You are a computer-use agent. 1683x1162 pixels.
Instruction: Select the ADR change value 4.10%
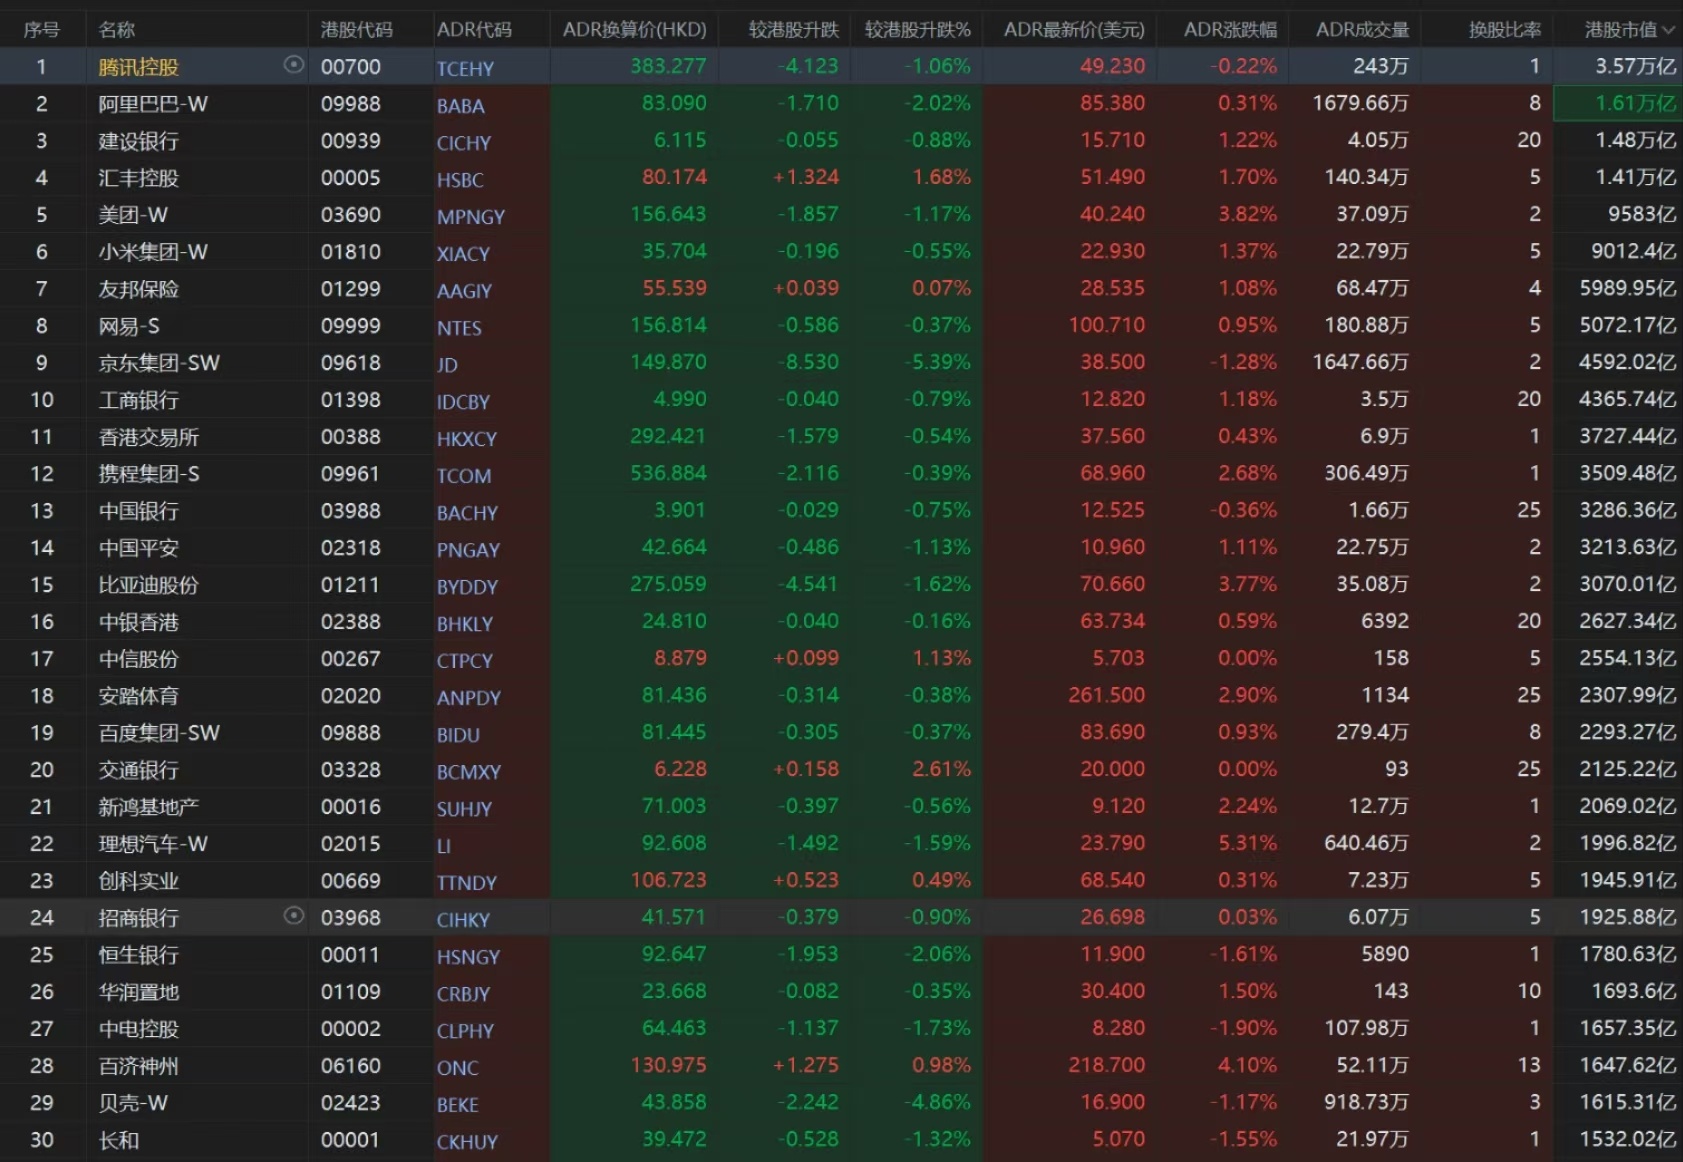click(1247, 1065)
